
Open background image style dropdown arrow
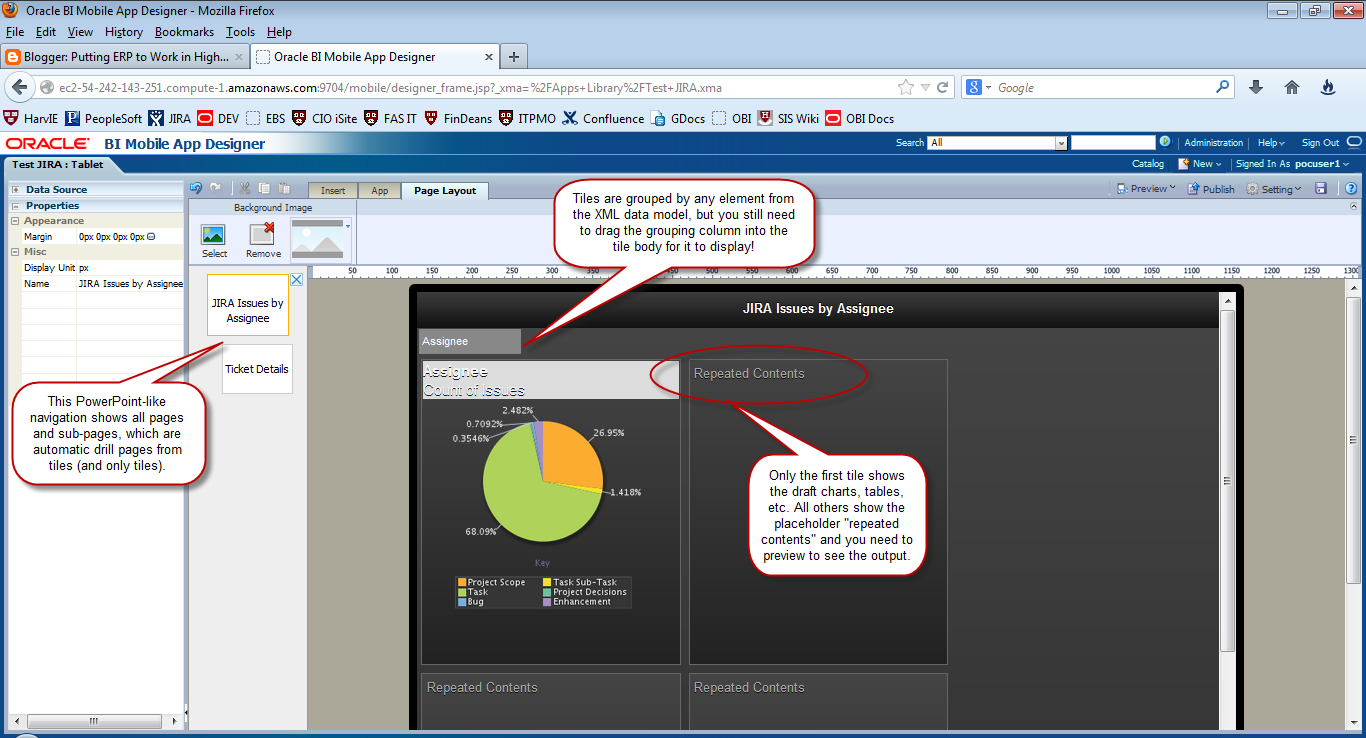[348, 226]
